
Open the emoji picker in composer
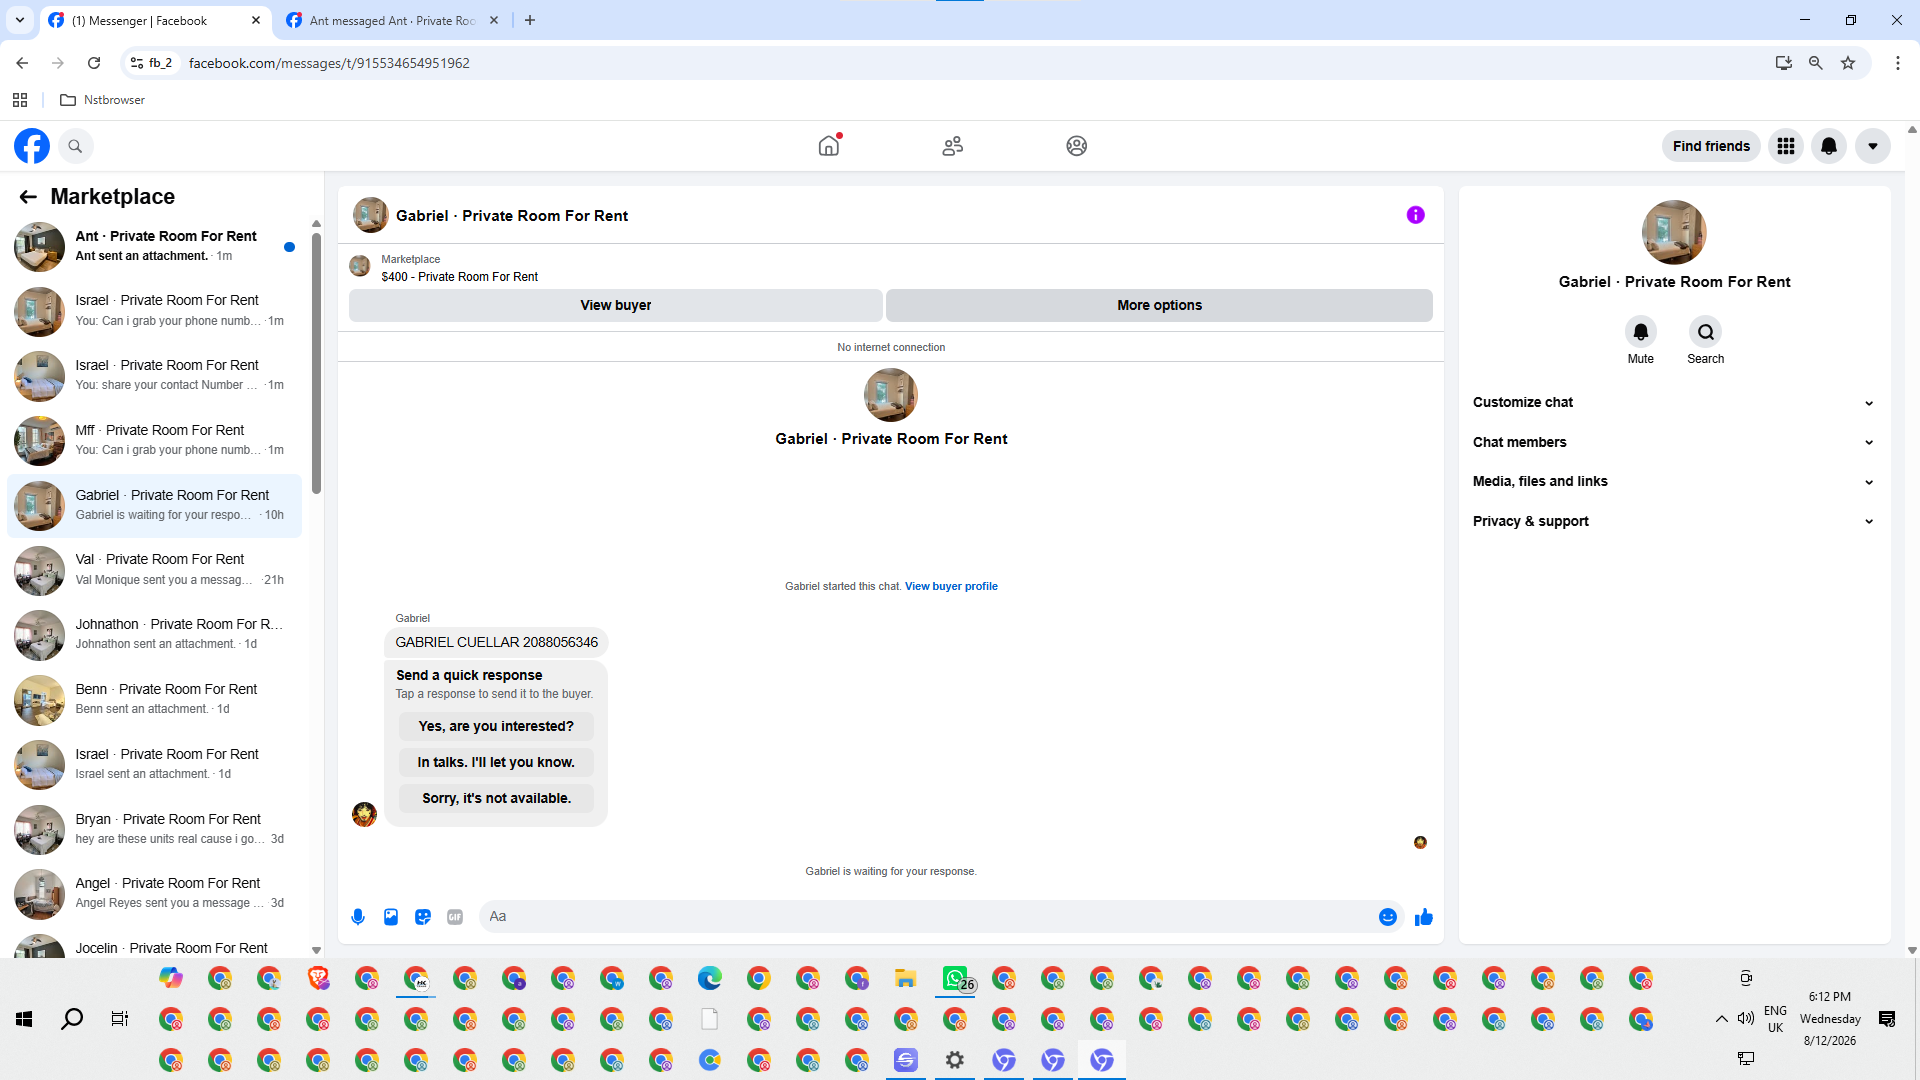[x=1388, y=917]
